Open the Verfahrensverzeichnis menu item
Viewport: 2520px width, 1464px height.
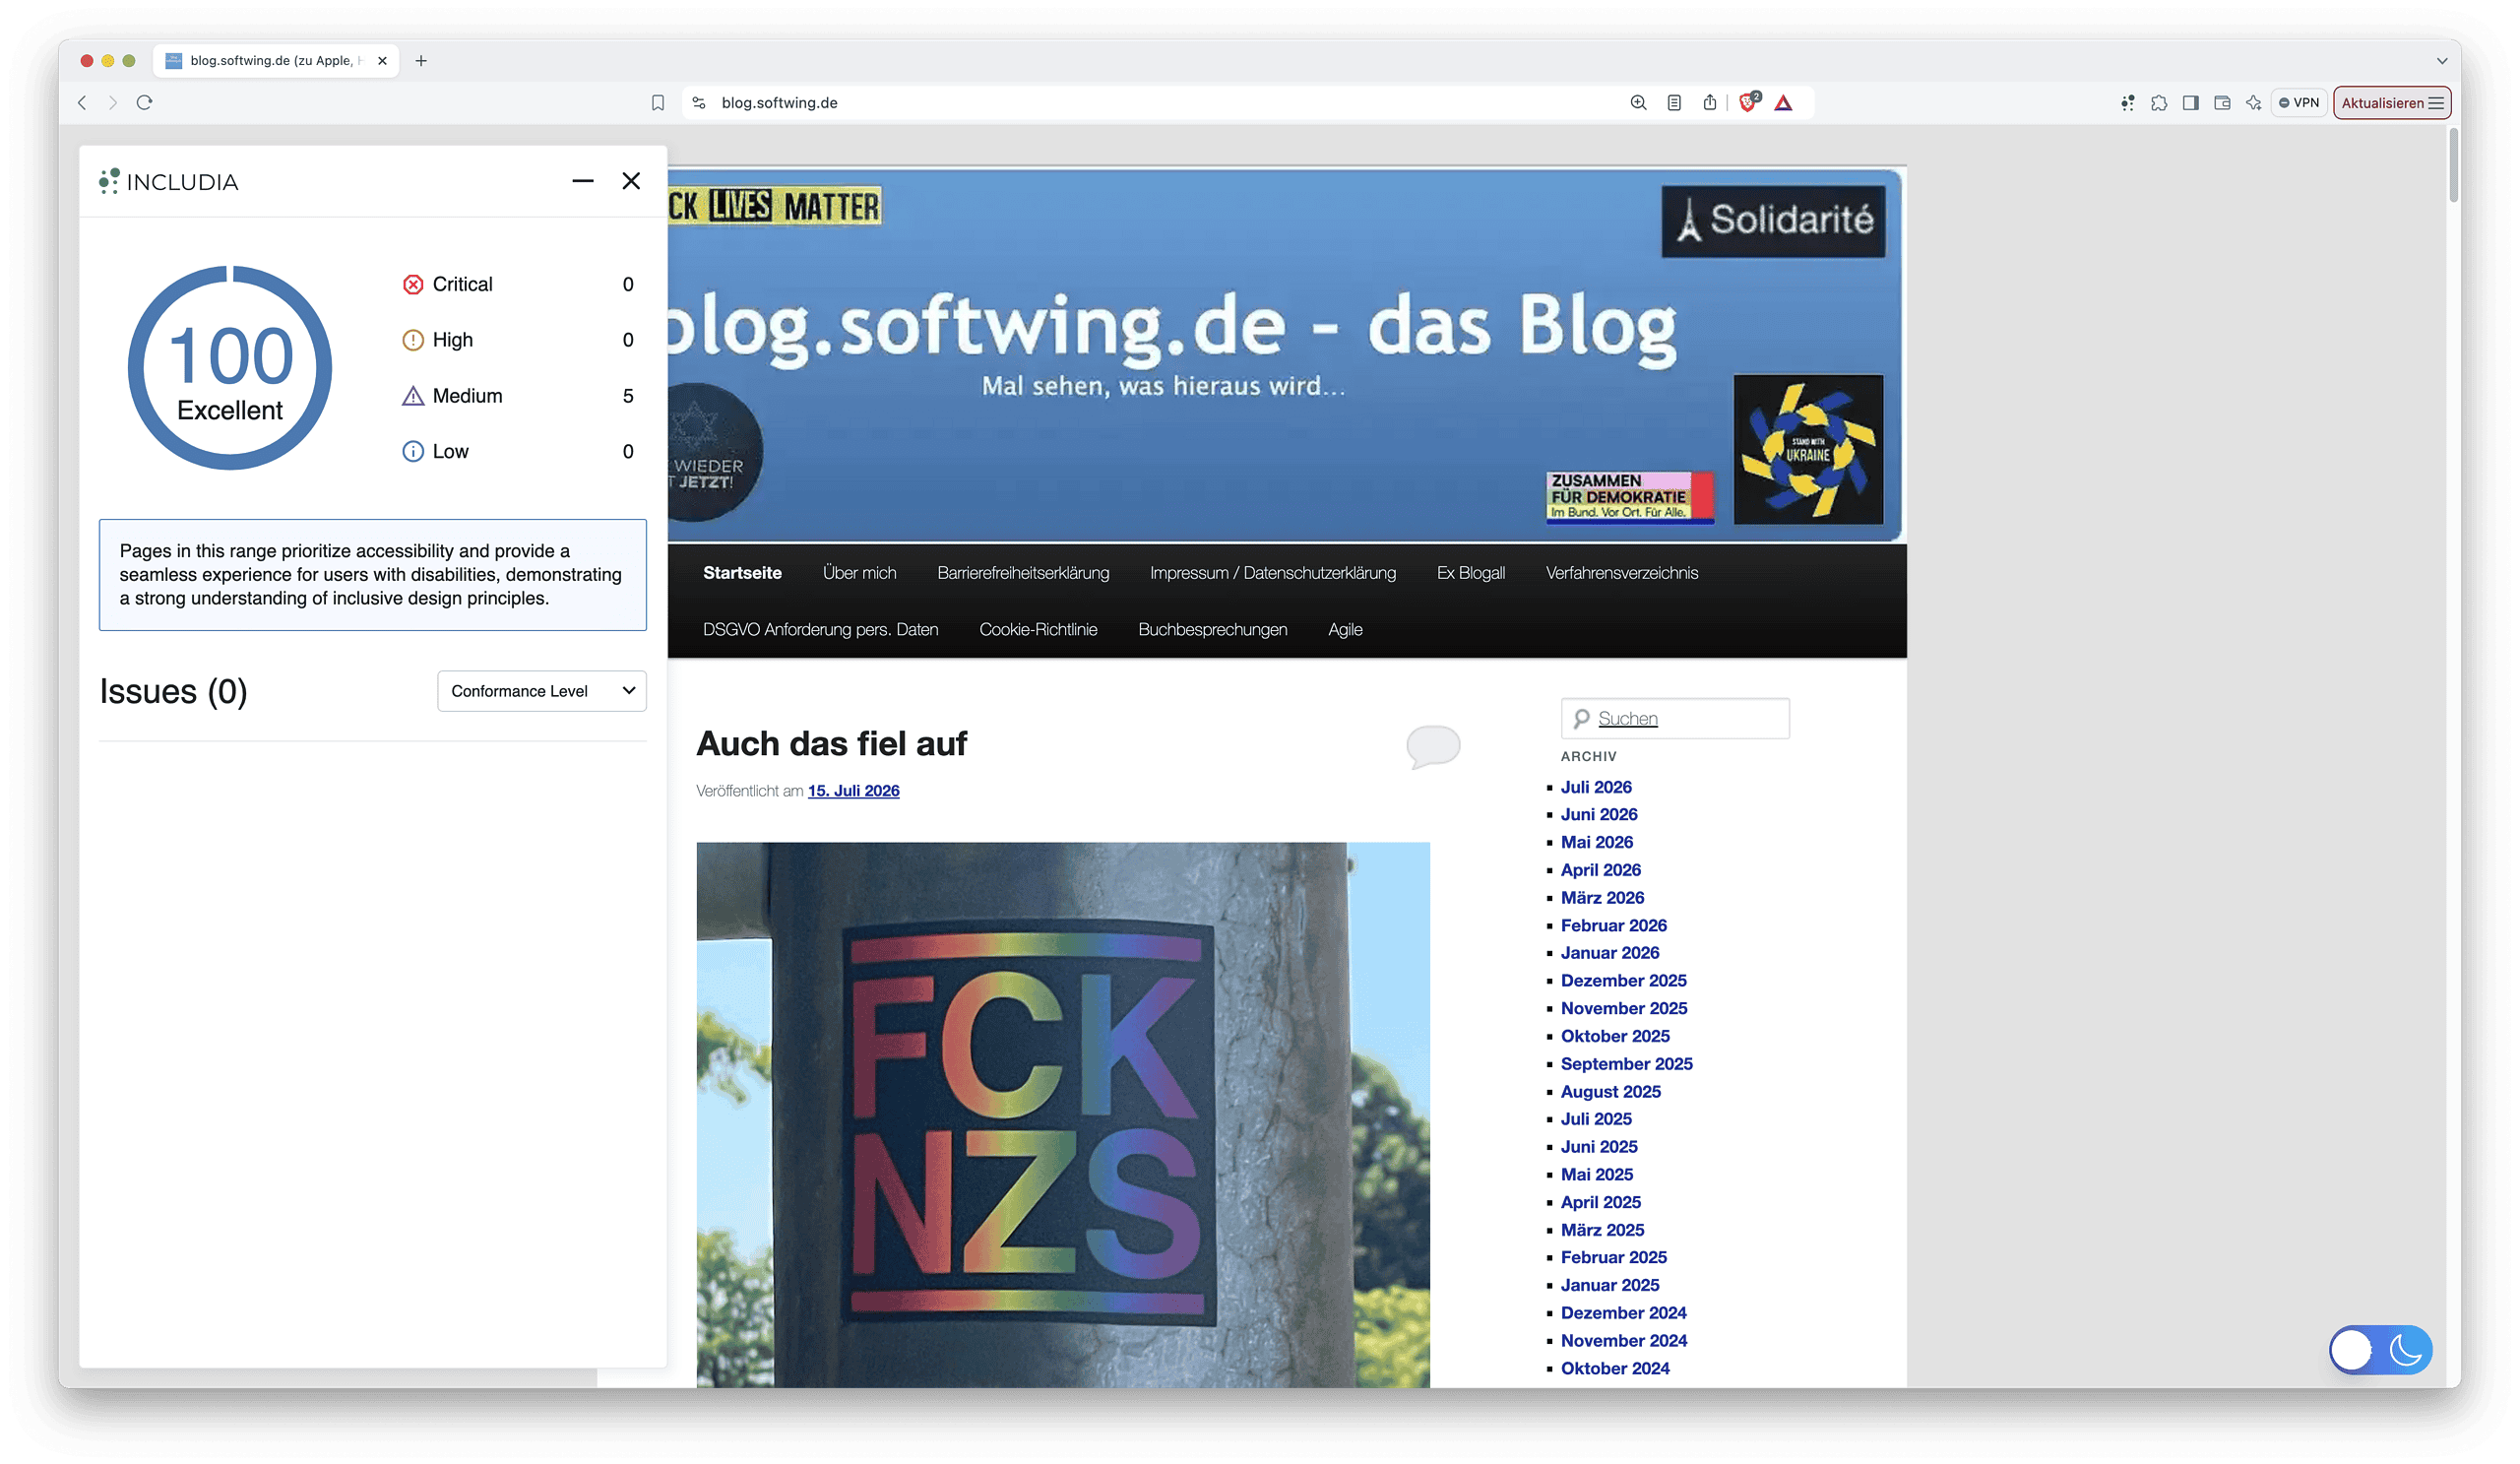(1622, 573)
